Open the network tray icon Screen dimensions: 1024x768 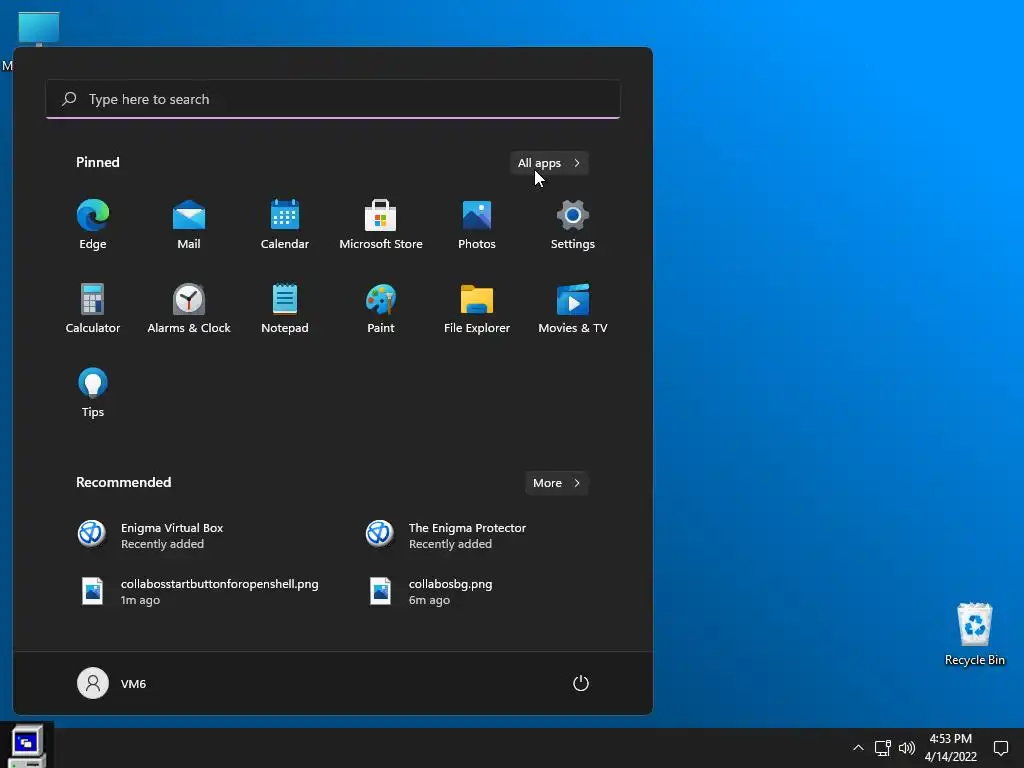tap(883, 748)
